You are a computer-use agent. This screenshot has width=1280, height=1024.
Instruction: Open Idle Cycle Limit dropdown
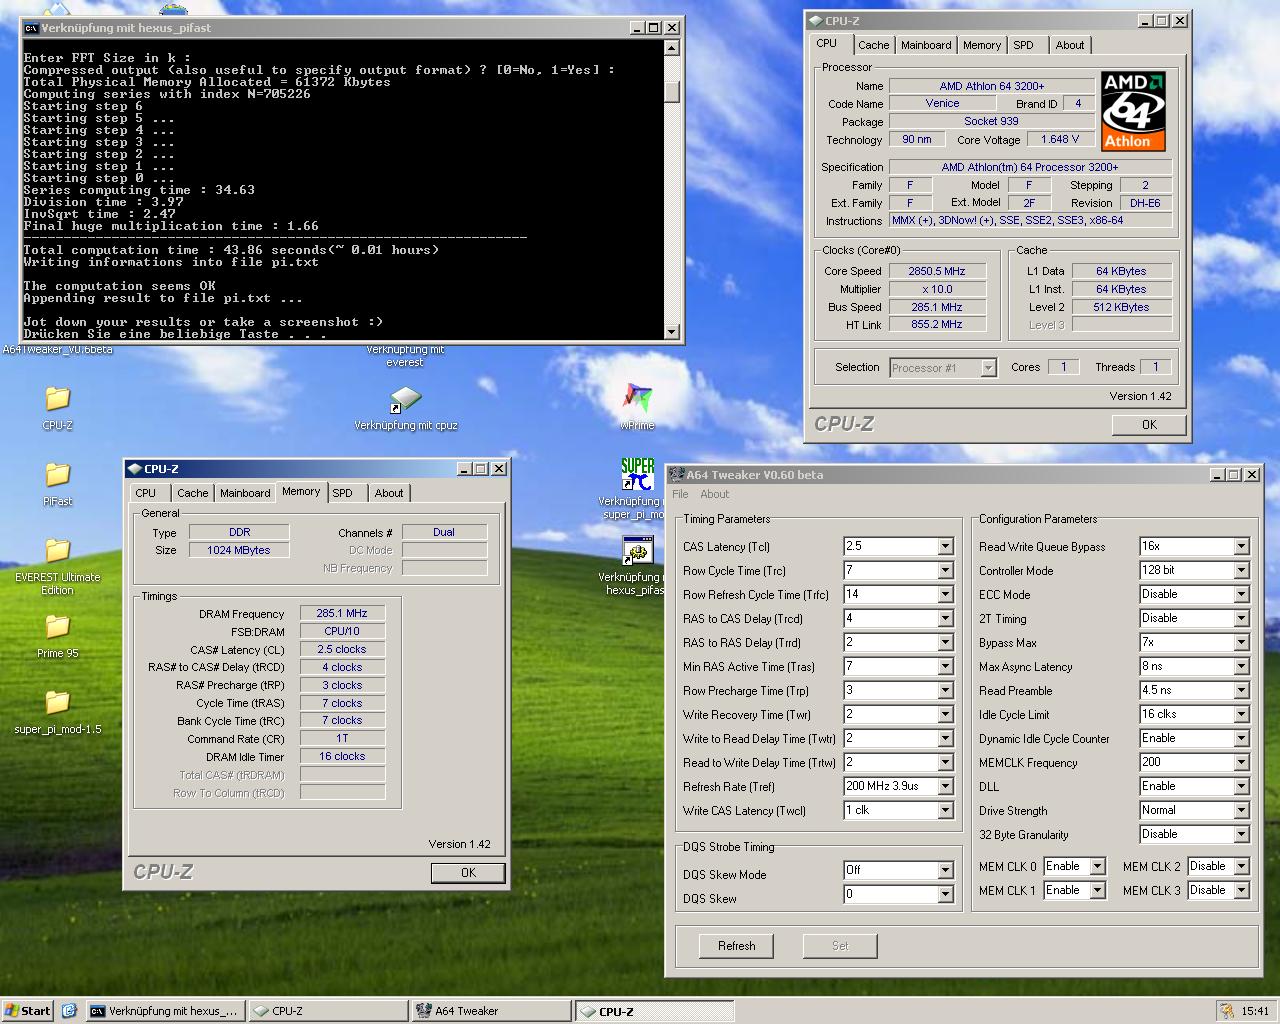[1241, 715]
